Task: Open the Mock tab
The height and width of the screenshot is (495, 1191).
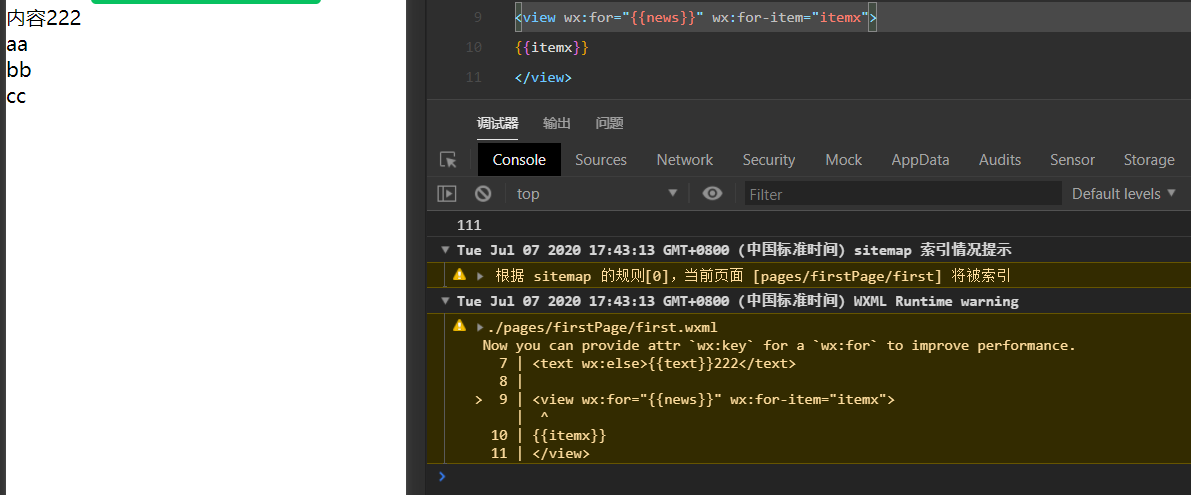Action: 844,160
